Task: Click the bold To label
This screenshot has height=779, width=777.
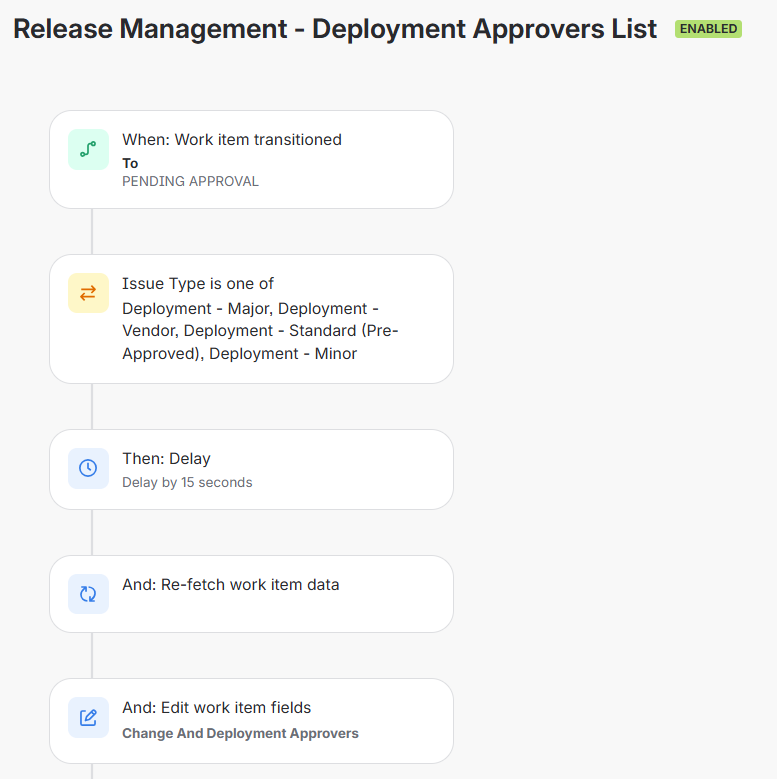Action: click(130, 163)
